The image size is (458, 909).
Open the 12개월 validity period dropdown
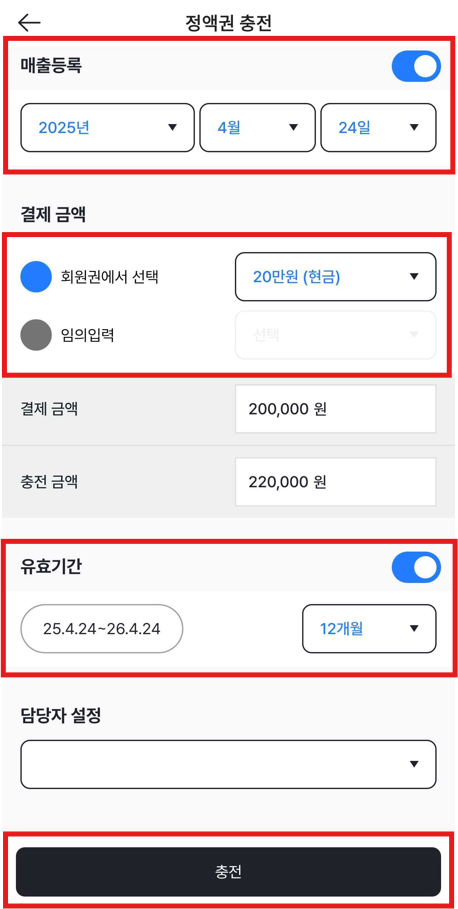click(369, 628)
